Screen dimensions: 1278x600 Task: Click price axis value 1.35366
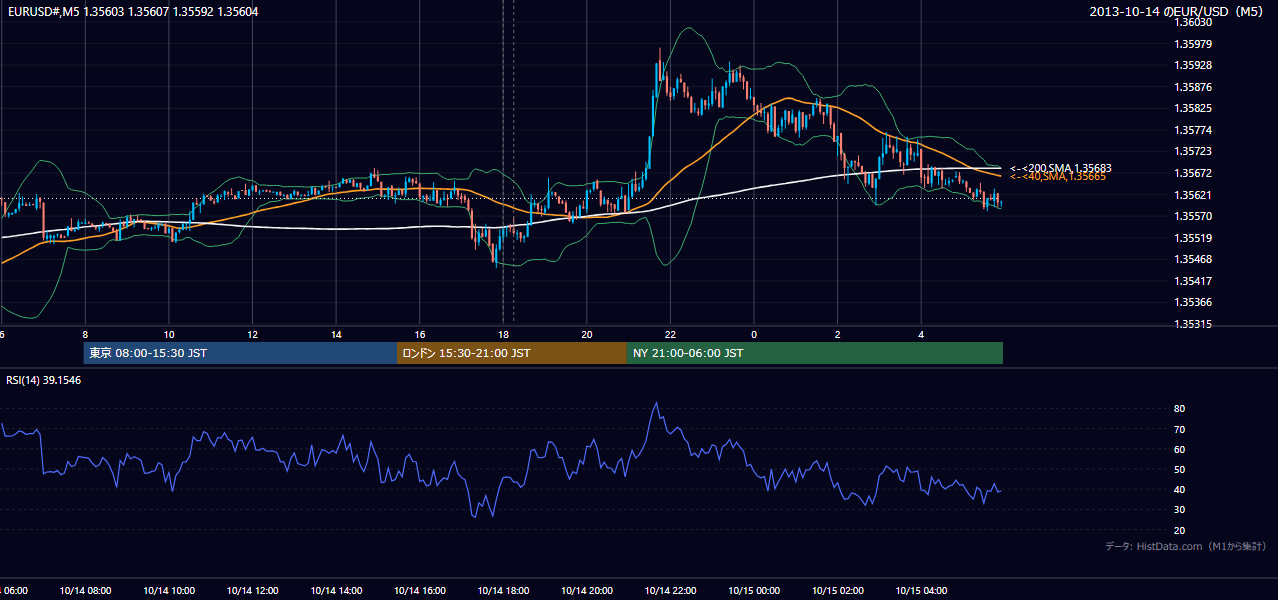click(1195, 302)
